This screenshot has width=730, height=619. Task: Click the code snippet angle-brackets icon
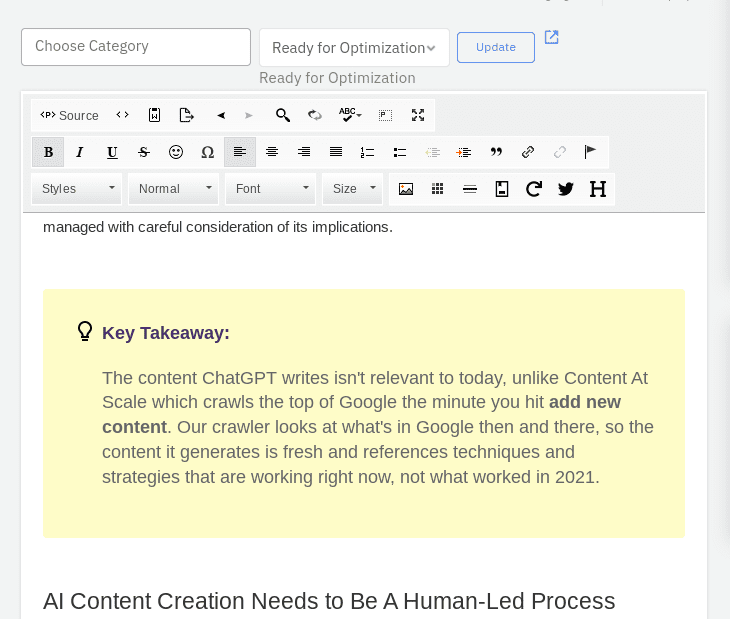tap(122, 115)
